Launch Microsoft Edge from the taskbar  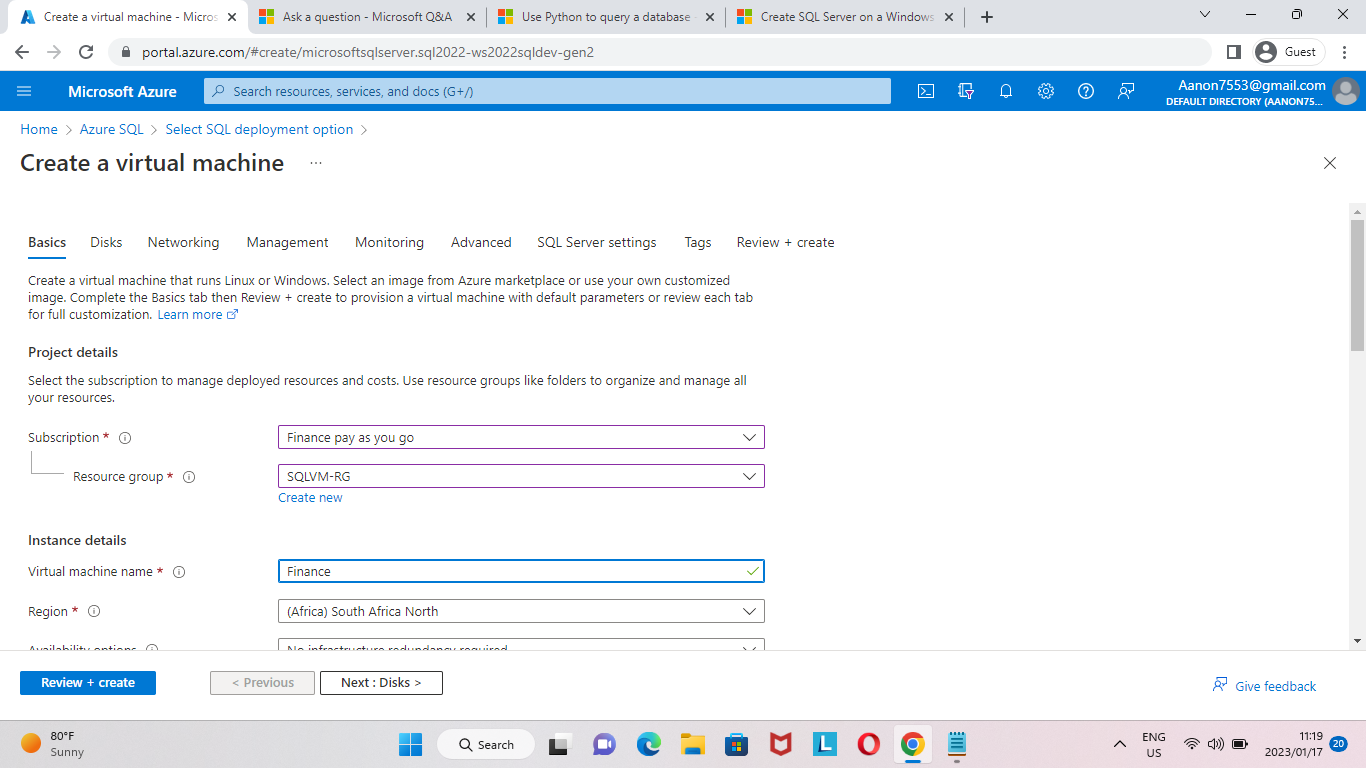click(649, 744)
